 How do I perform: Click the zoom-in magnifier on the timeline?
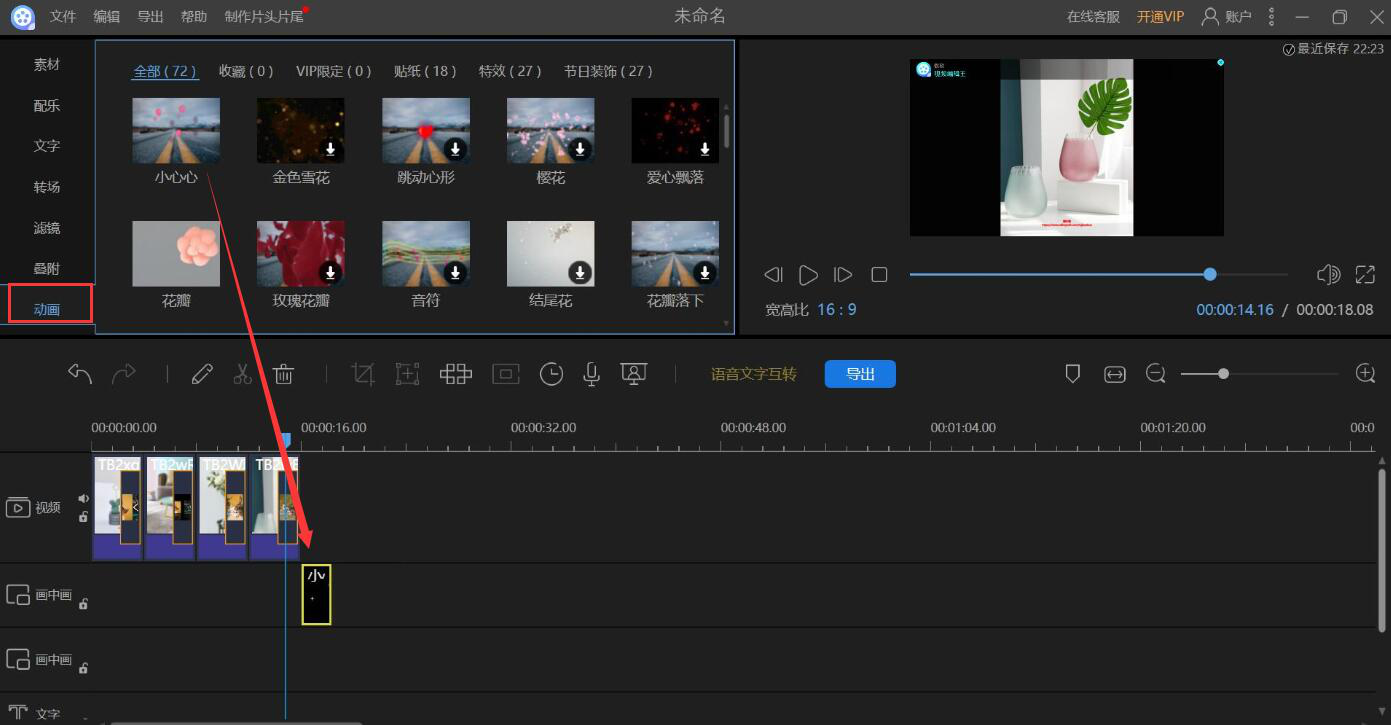pyautogui.click(x=1365, y=373)
